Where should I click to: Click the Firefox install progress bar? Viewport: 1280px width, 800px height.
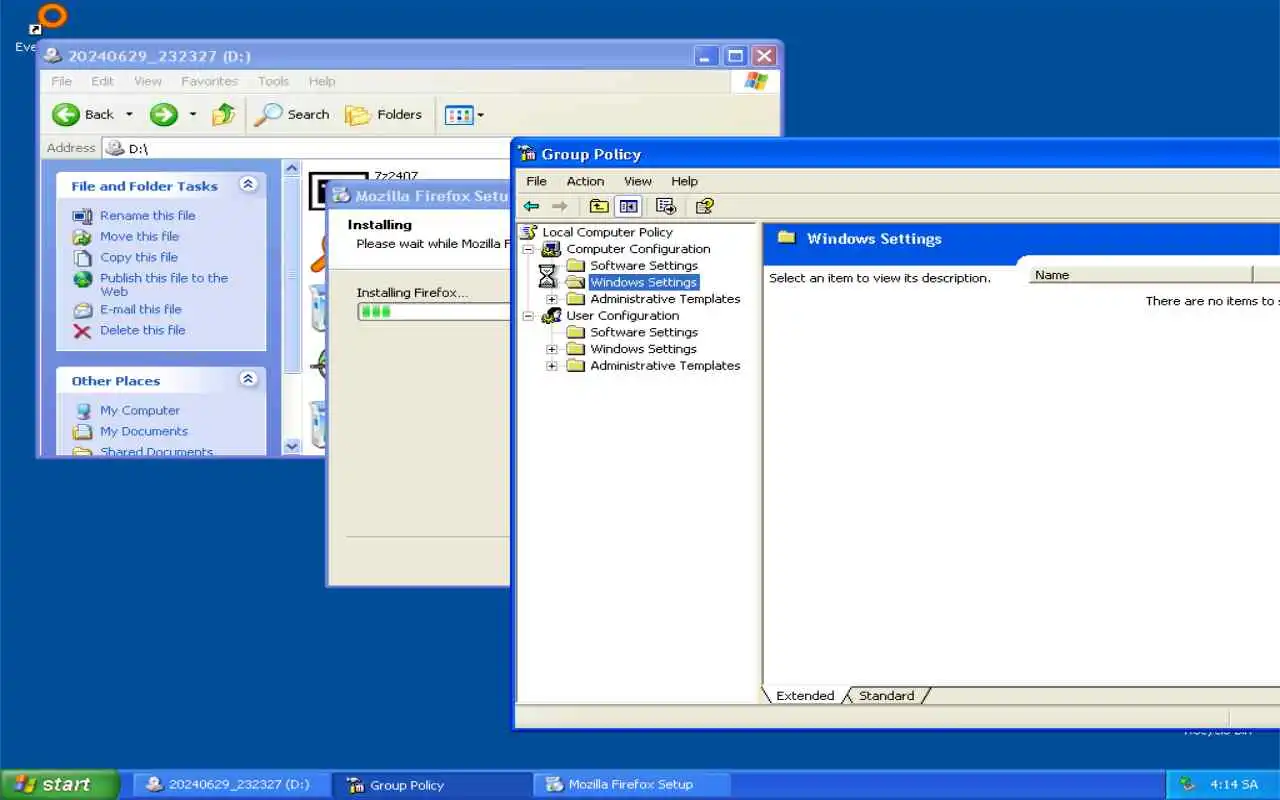pos(435,312)
